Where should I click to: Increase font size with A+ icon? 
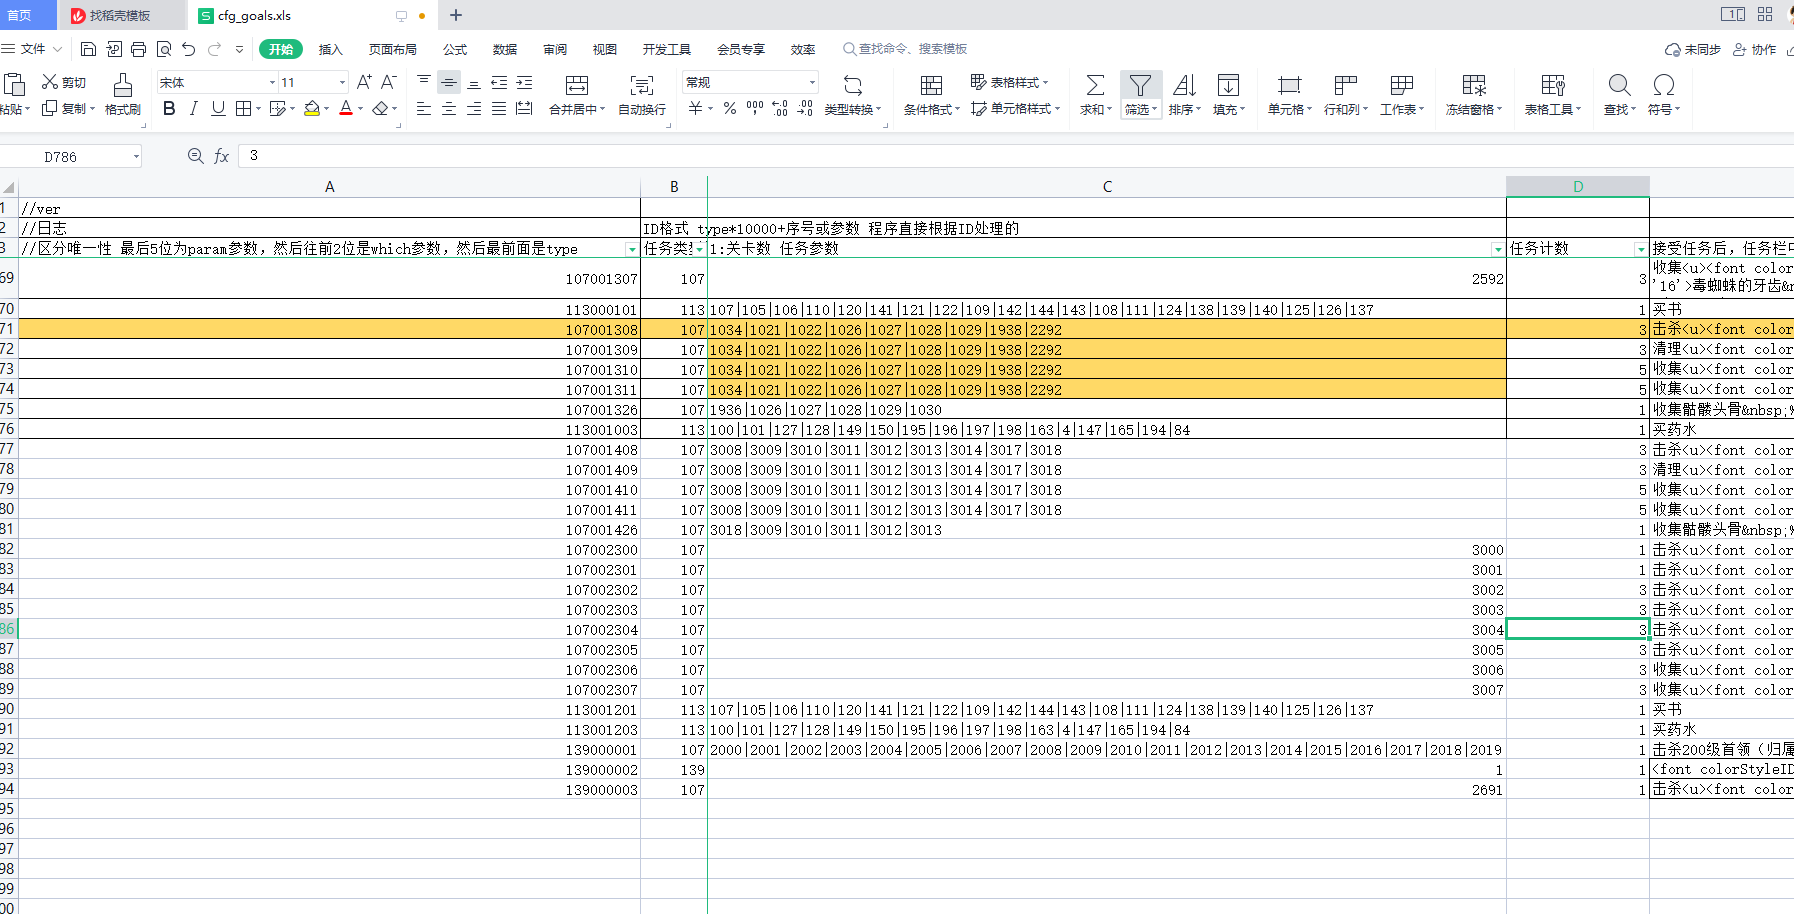point(364,82)
